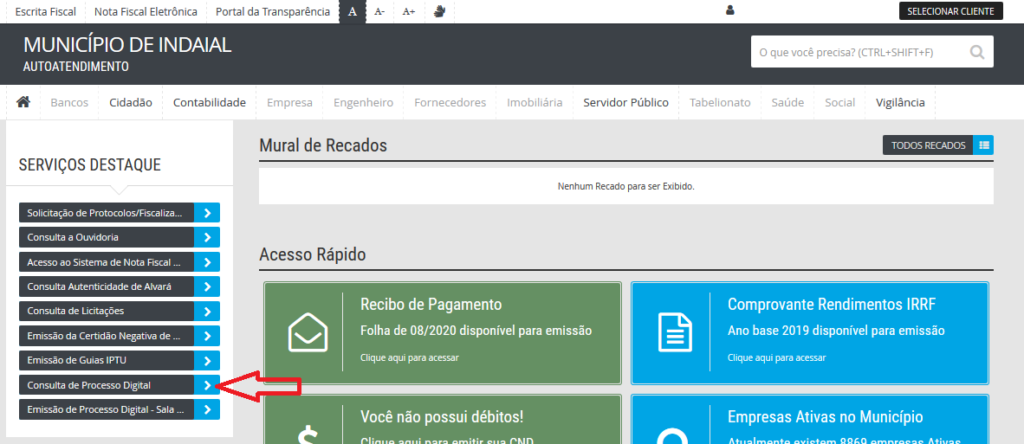Click the list icon beside Todos Recados

click(984, 145)
